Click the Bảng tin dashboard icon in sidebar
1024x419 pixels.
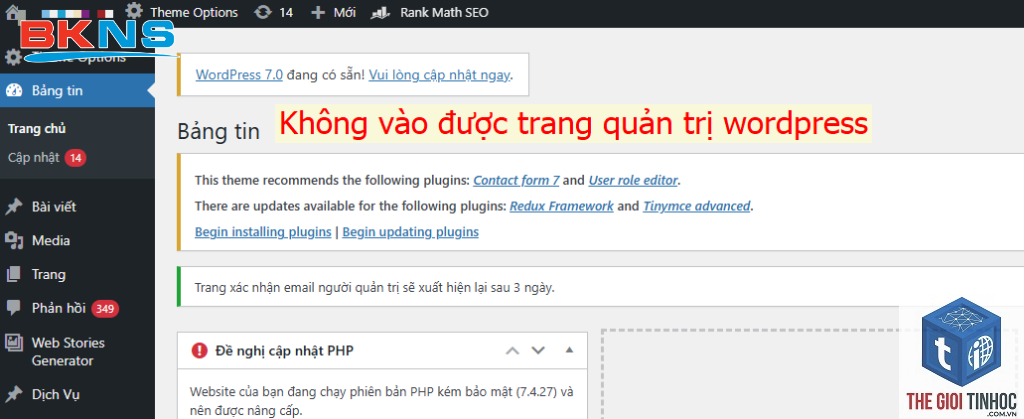[x=14, y=91]
